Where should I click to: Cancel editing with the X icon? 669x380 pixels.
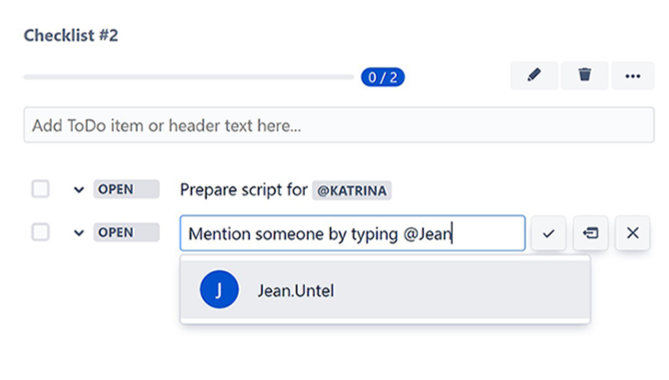(632, 233)
